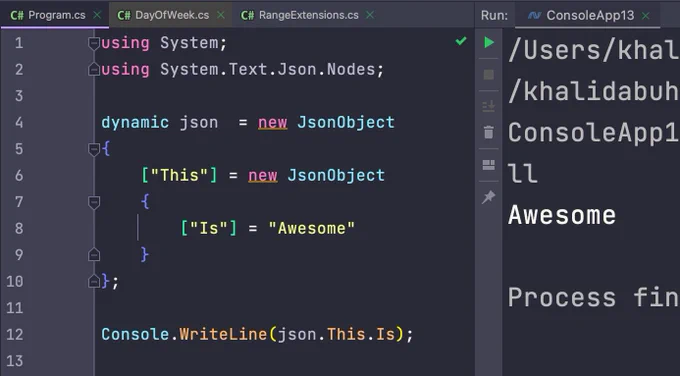Click 'System' on line 1
680x376 pixels.
[190, 43]
